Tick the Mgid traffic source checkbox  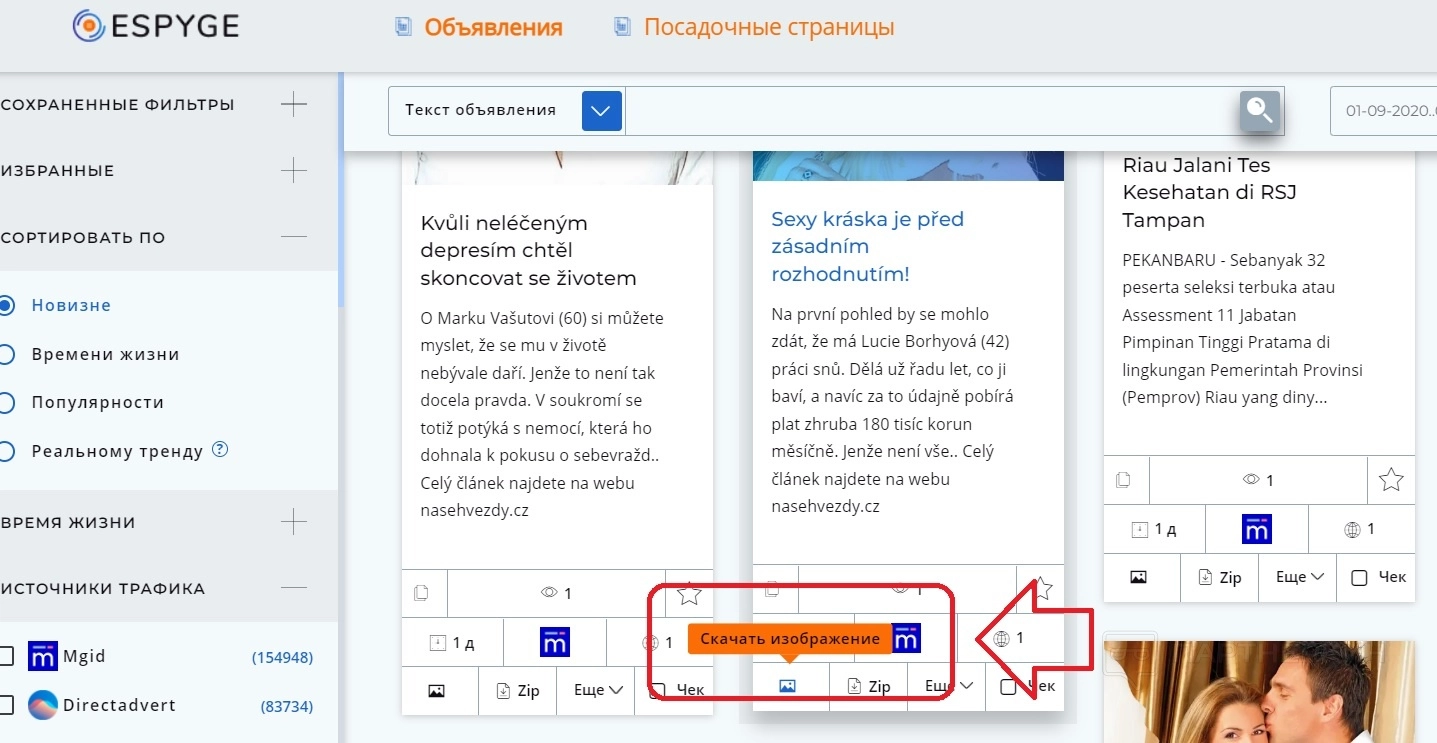6,657
